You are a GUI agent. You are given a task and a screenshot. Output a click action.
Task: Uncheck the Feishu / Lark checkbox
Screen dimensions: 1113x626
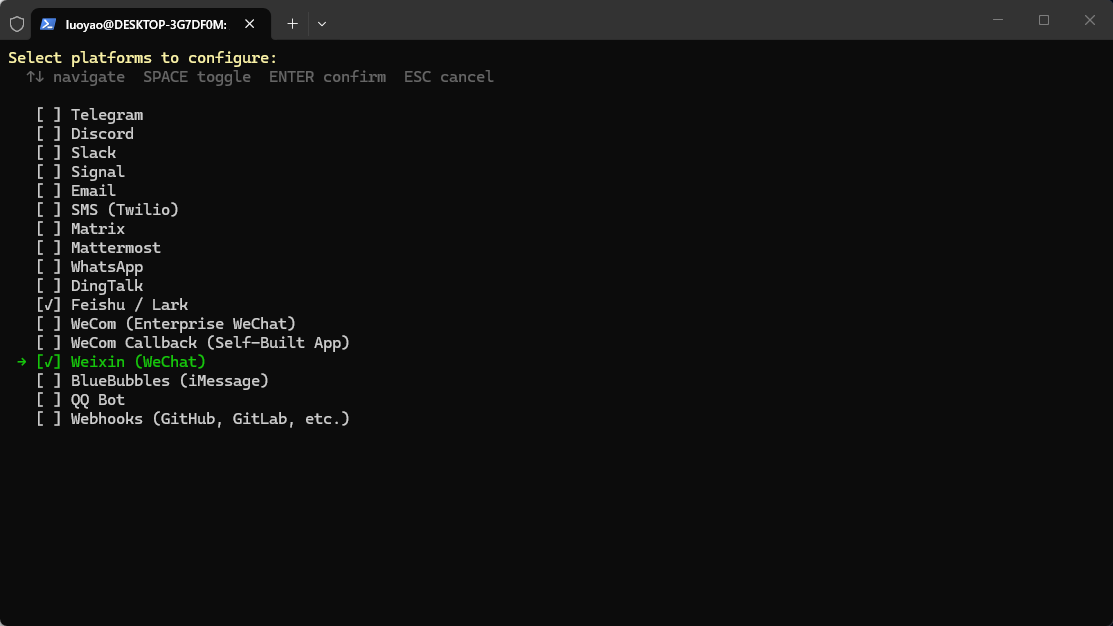(49, 305)
